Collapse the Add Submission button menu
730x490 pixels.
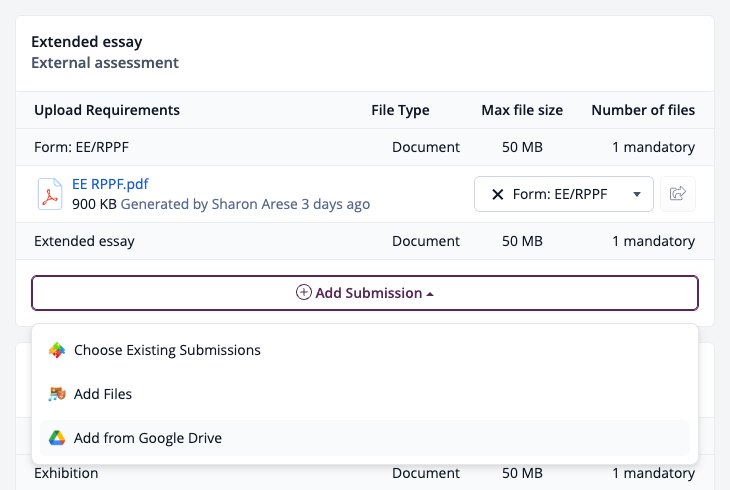point(365,293)
